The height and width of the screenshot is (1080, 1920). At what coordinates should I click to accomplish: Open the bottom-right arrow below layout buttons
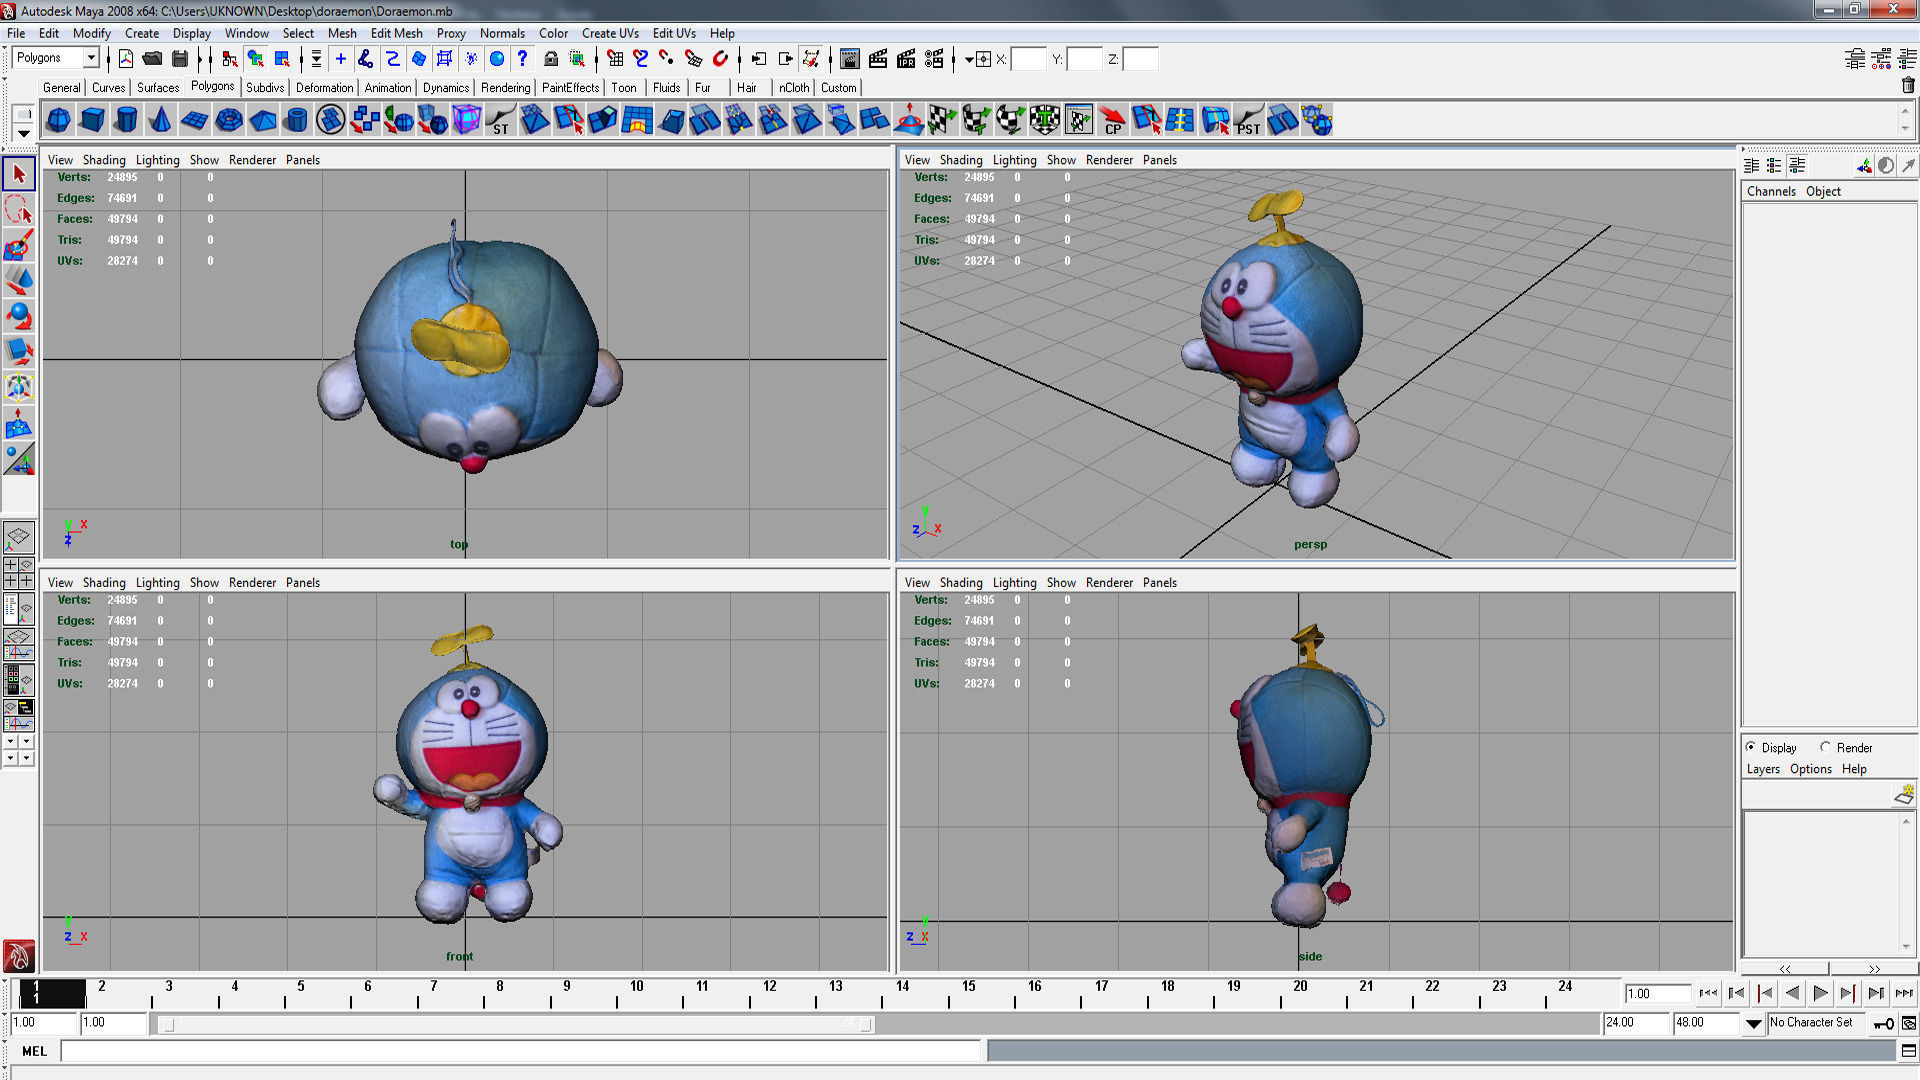click(x=27, y=759)
